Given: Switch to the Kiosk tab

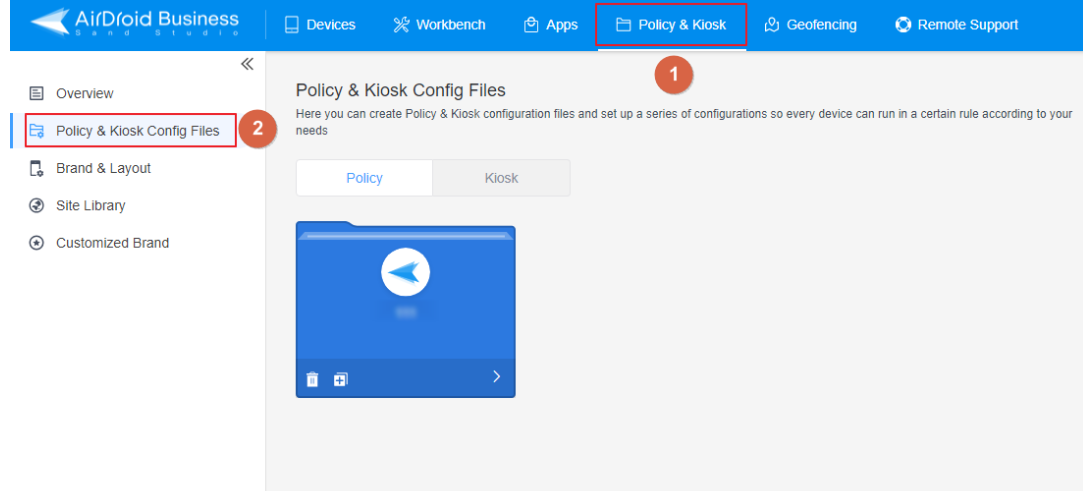Looking at the screenshot, I should tap(501, 178).
